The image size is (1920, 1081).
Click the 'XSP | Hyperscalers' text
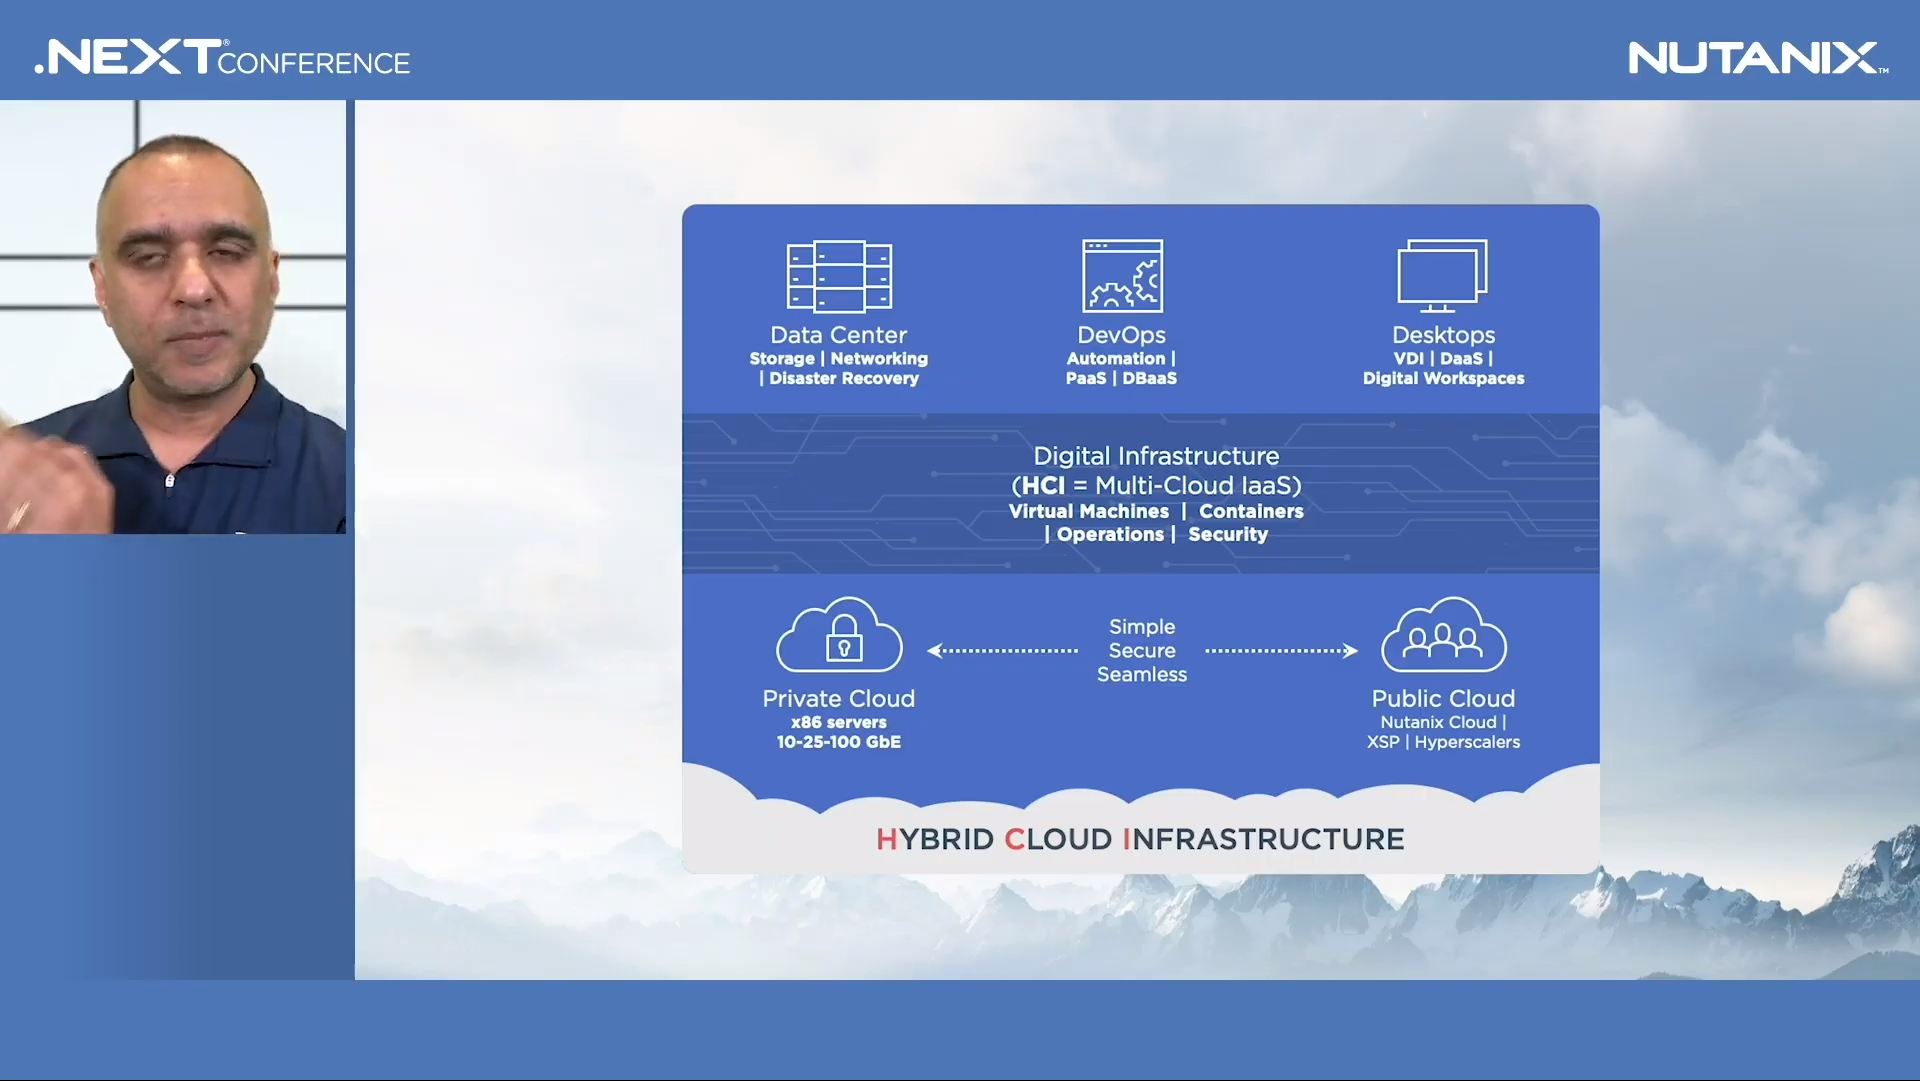(1443, 742)
